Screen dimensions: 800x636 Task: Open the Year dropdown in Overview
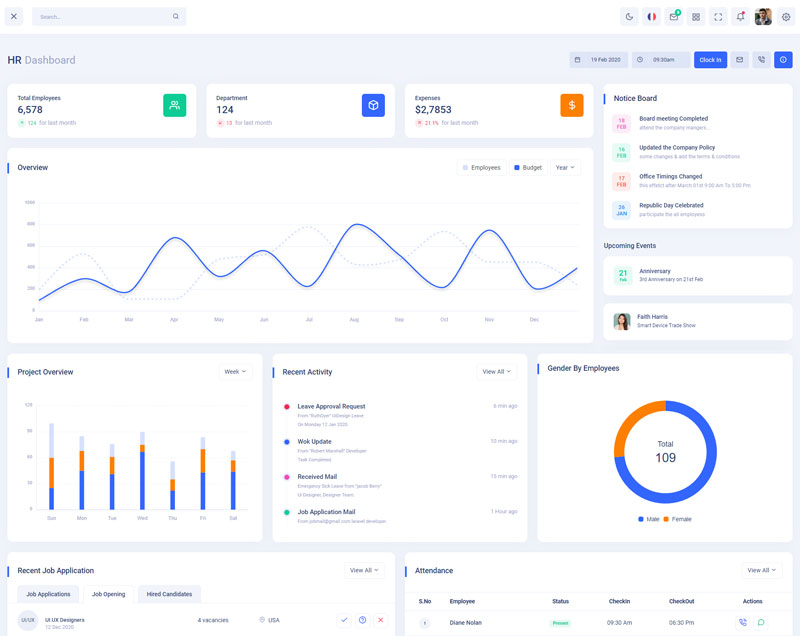[x=565, y=168]
